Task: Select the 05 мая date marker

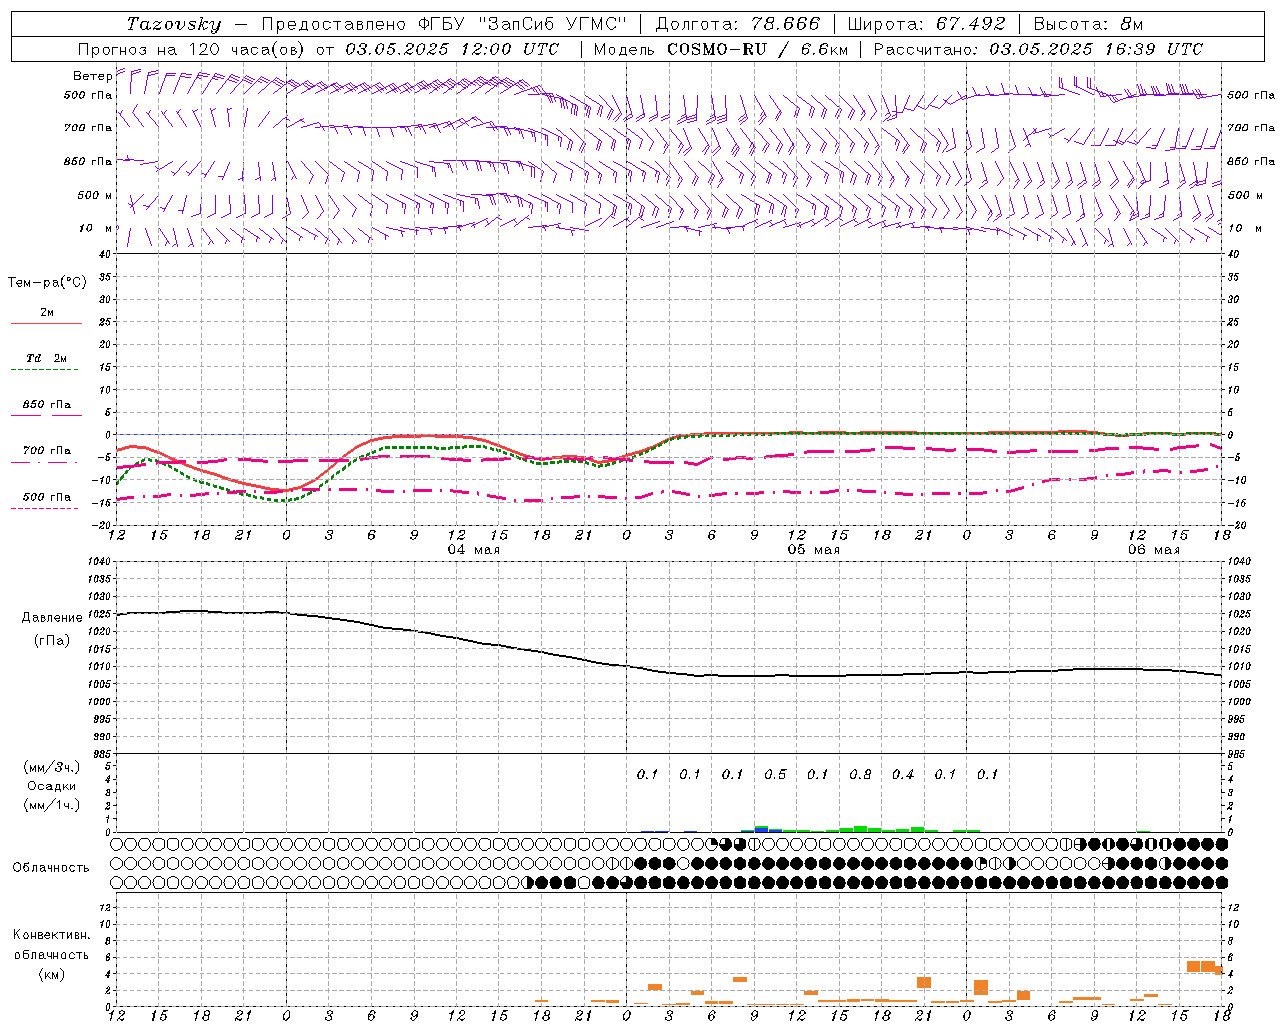Action: [813, 550]
